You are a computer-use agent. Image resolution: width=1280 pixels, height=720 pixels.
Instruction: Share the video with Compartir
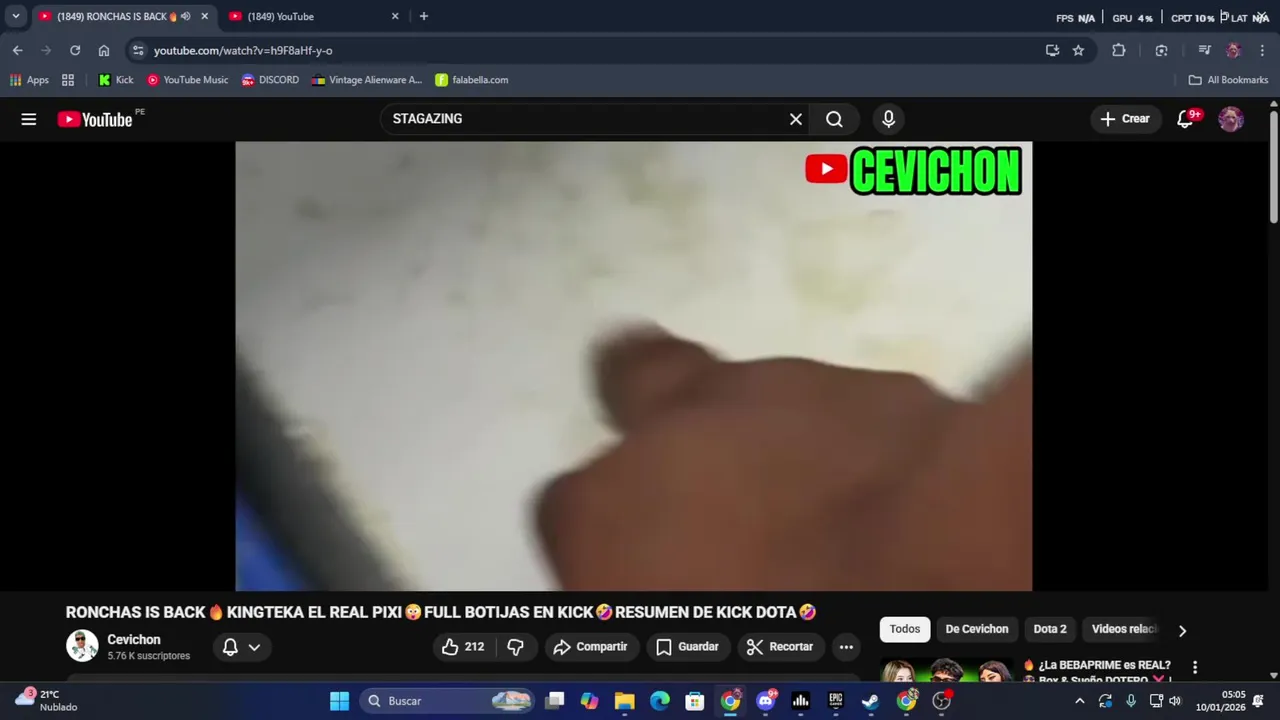(591, 647)
